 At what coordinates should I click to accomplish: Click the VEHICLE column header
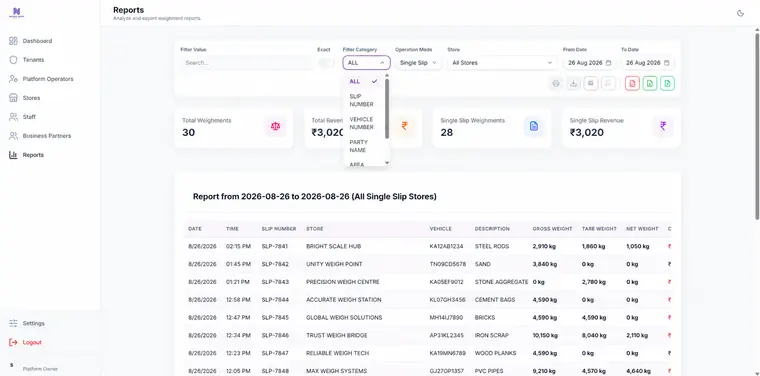[x=441, y=229]
